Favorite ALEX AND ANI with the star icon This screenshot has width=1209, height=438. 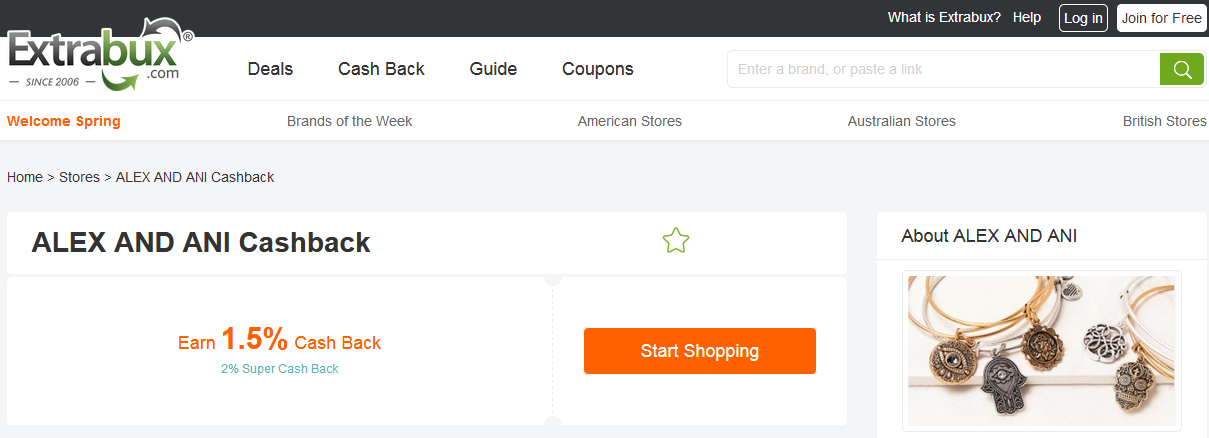(676, 241)
